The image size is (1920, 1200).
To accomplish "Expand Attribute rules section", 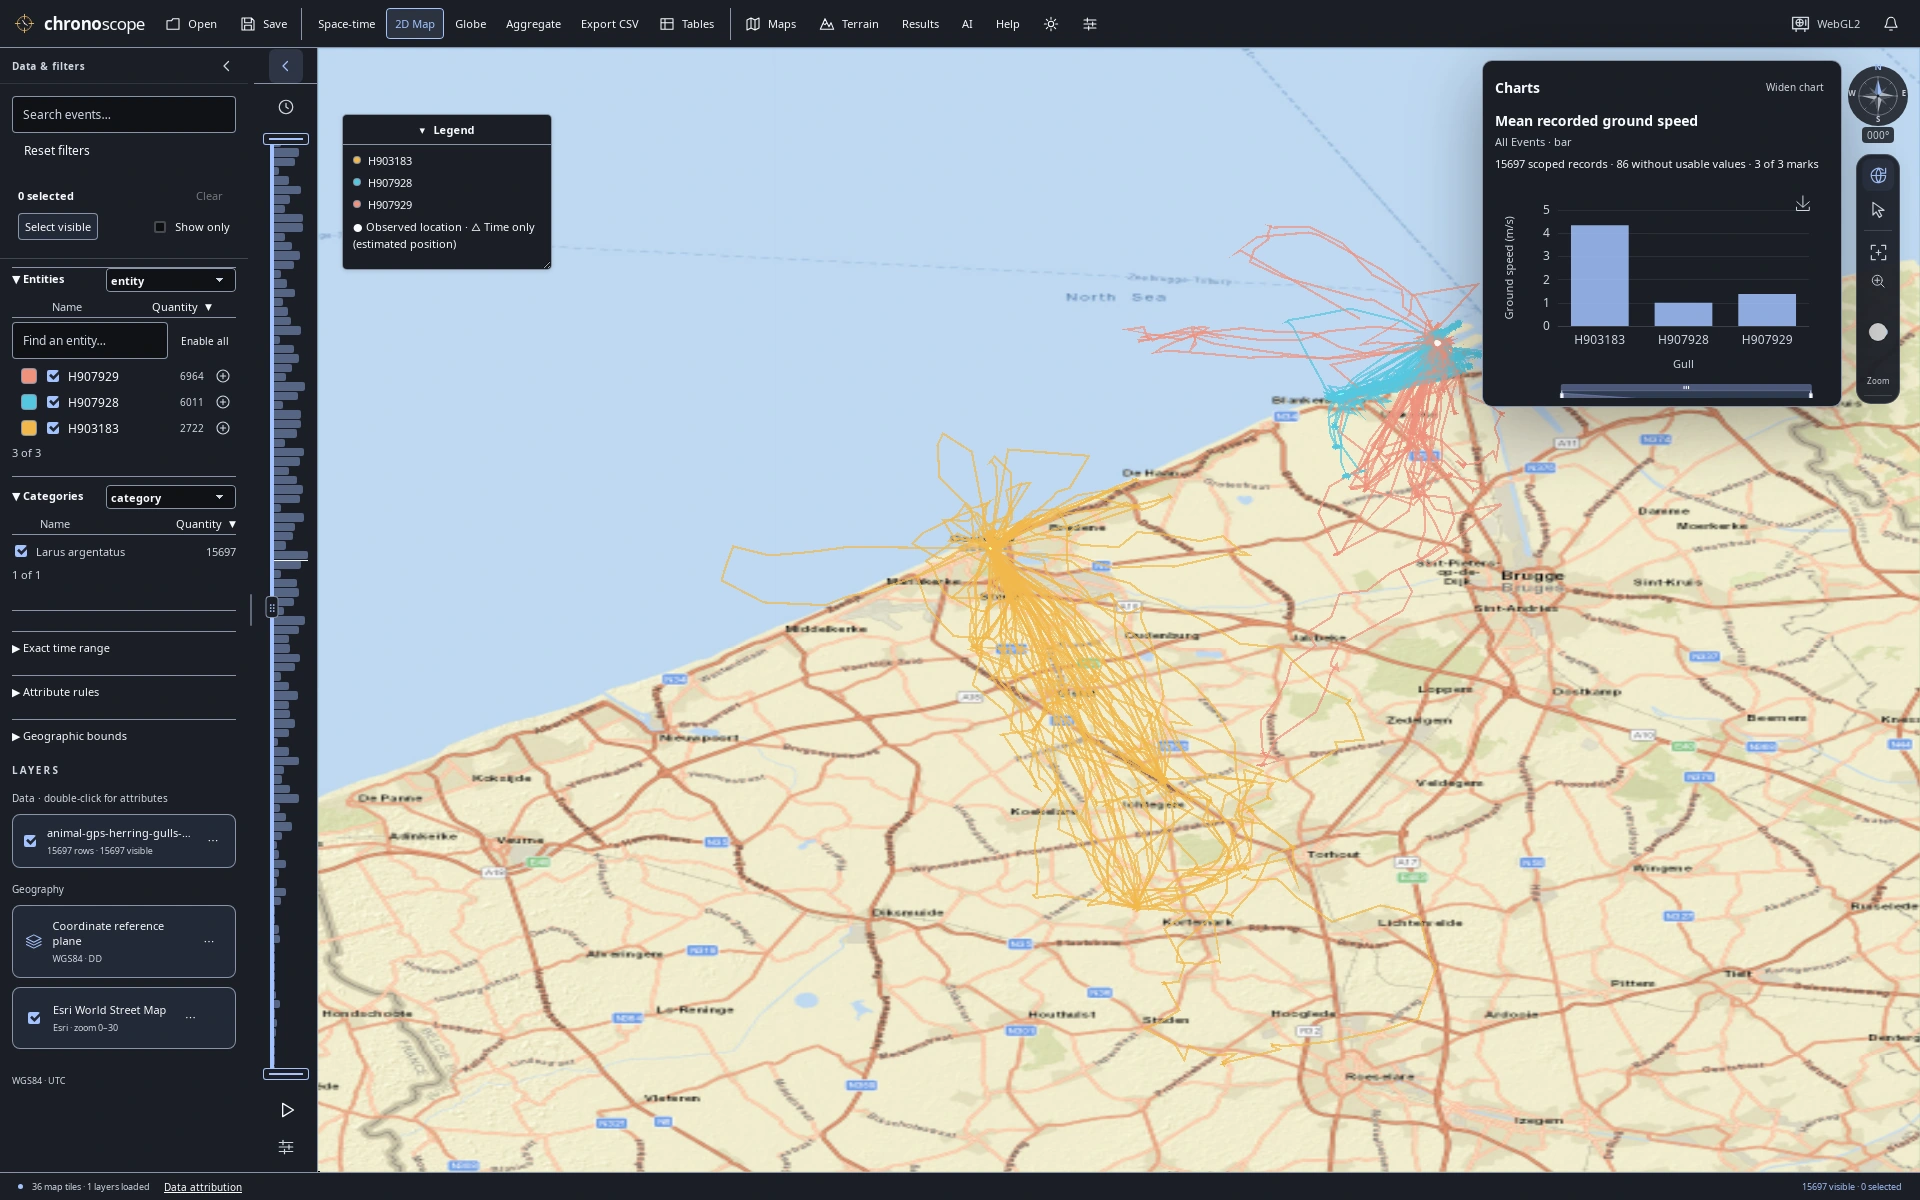I will (55, 692).
